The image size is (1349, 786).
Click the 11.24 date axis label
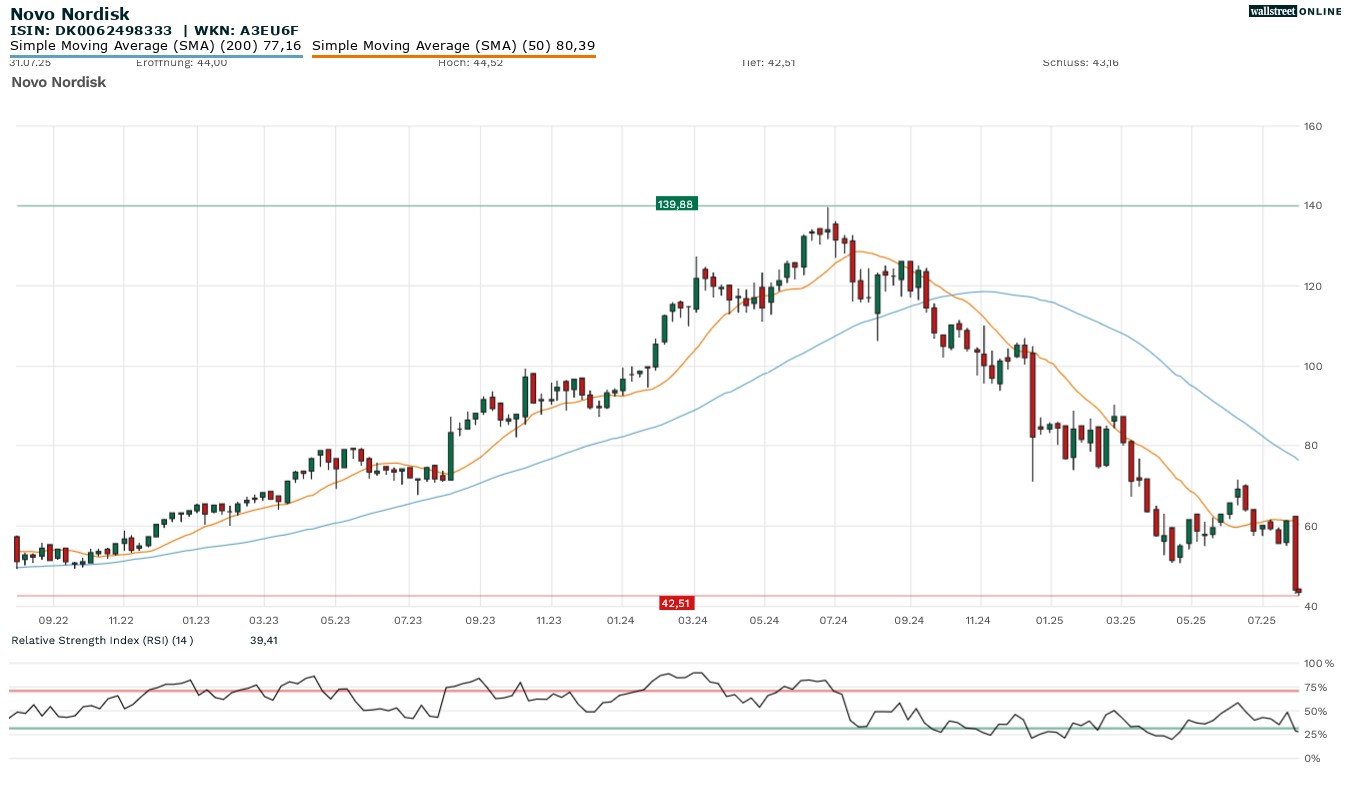click(978, 621)
